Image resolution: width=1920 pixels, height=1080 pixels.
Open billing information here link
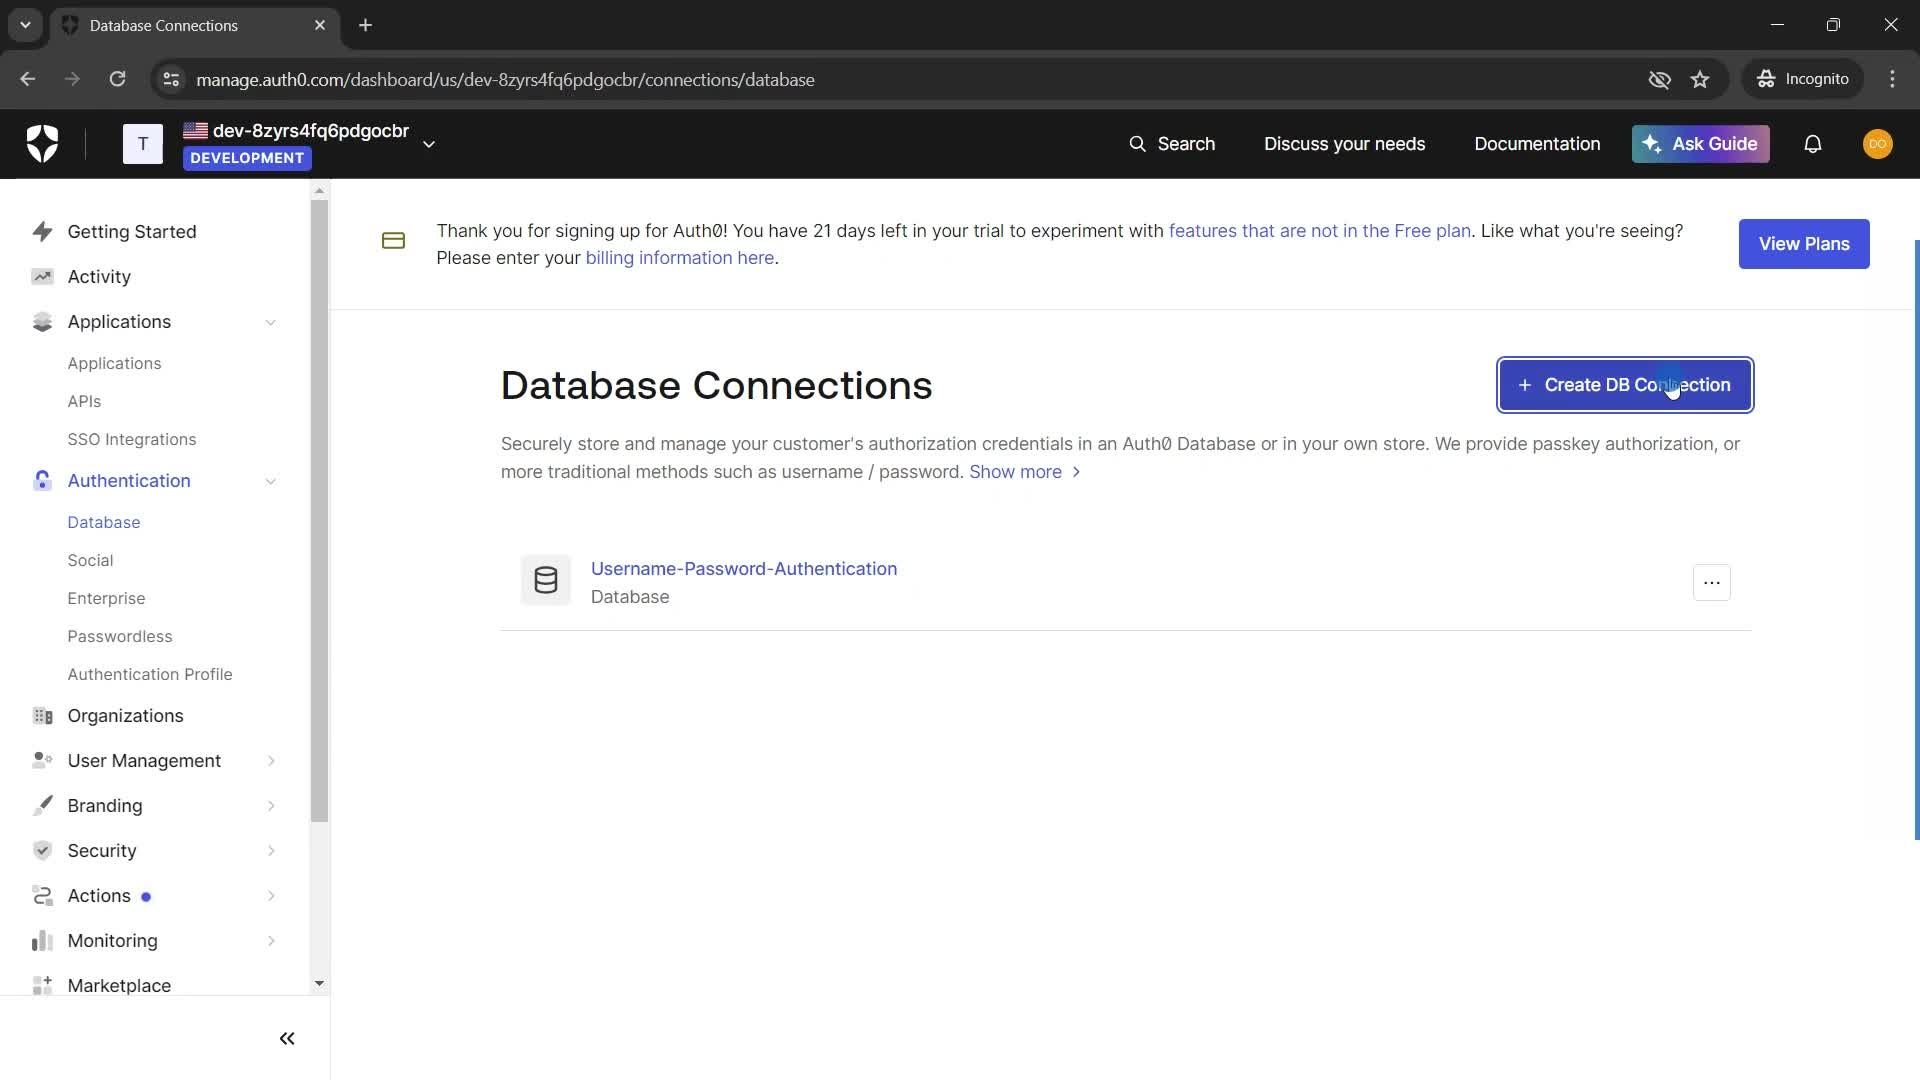coord(679,258)
